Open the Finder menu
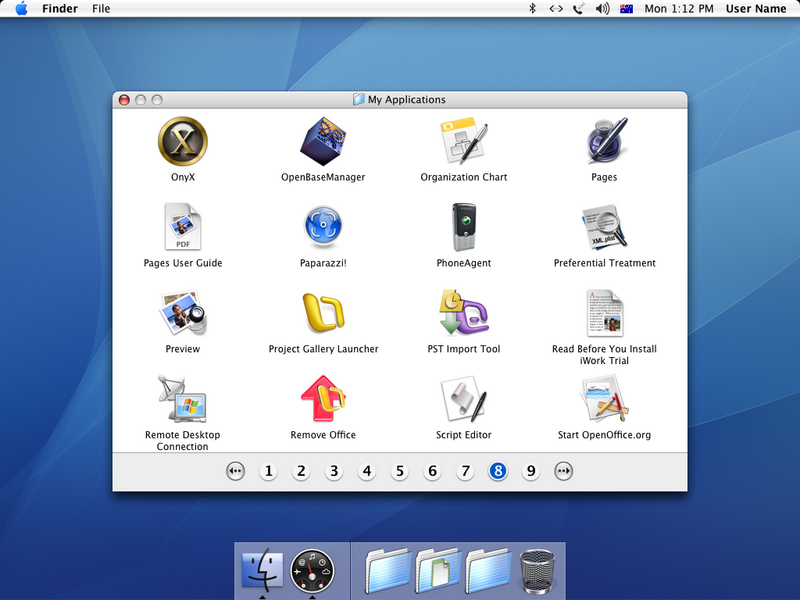800x600 pixels. 60,9
